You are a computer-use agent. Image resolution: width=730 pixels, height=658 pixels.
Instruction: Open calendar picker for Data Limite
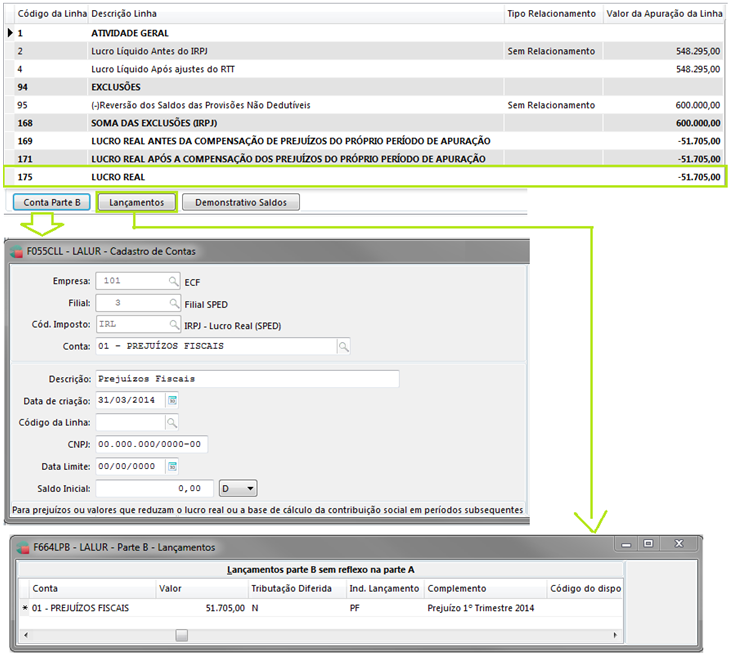coord(172,466)
